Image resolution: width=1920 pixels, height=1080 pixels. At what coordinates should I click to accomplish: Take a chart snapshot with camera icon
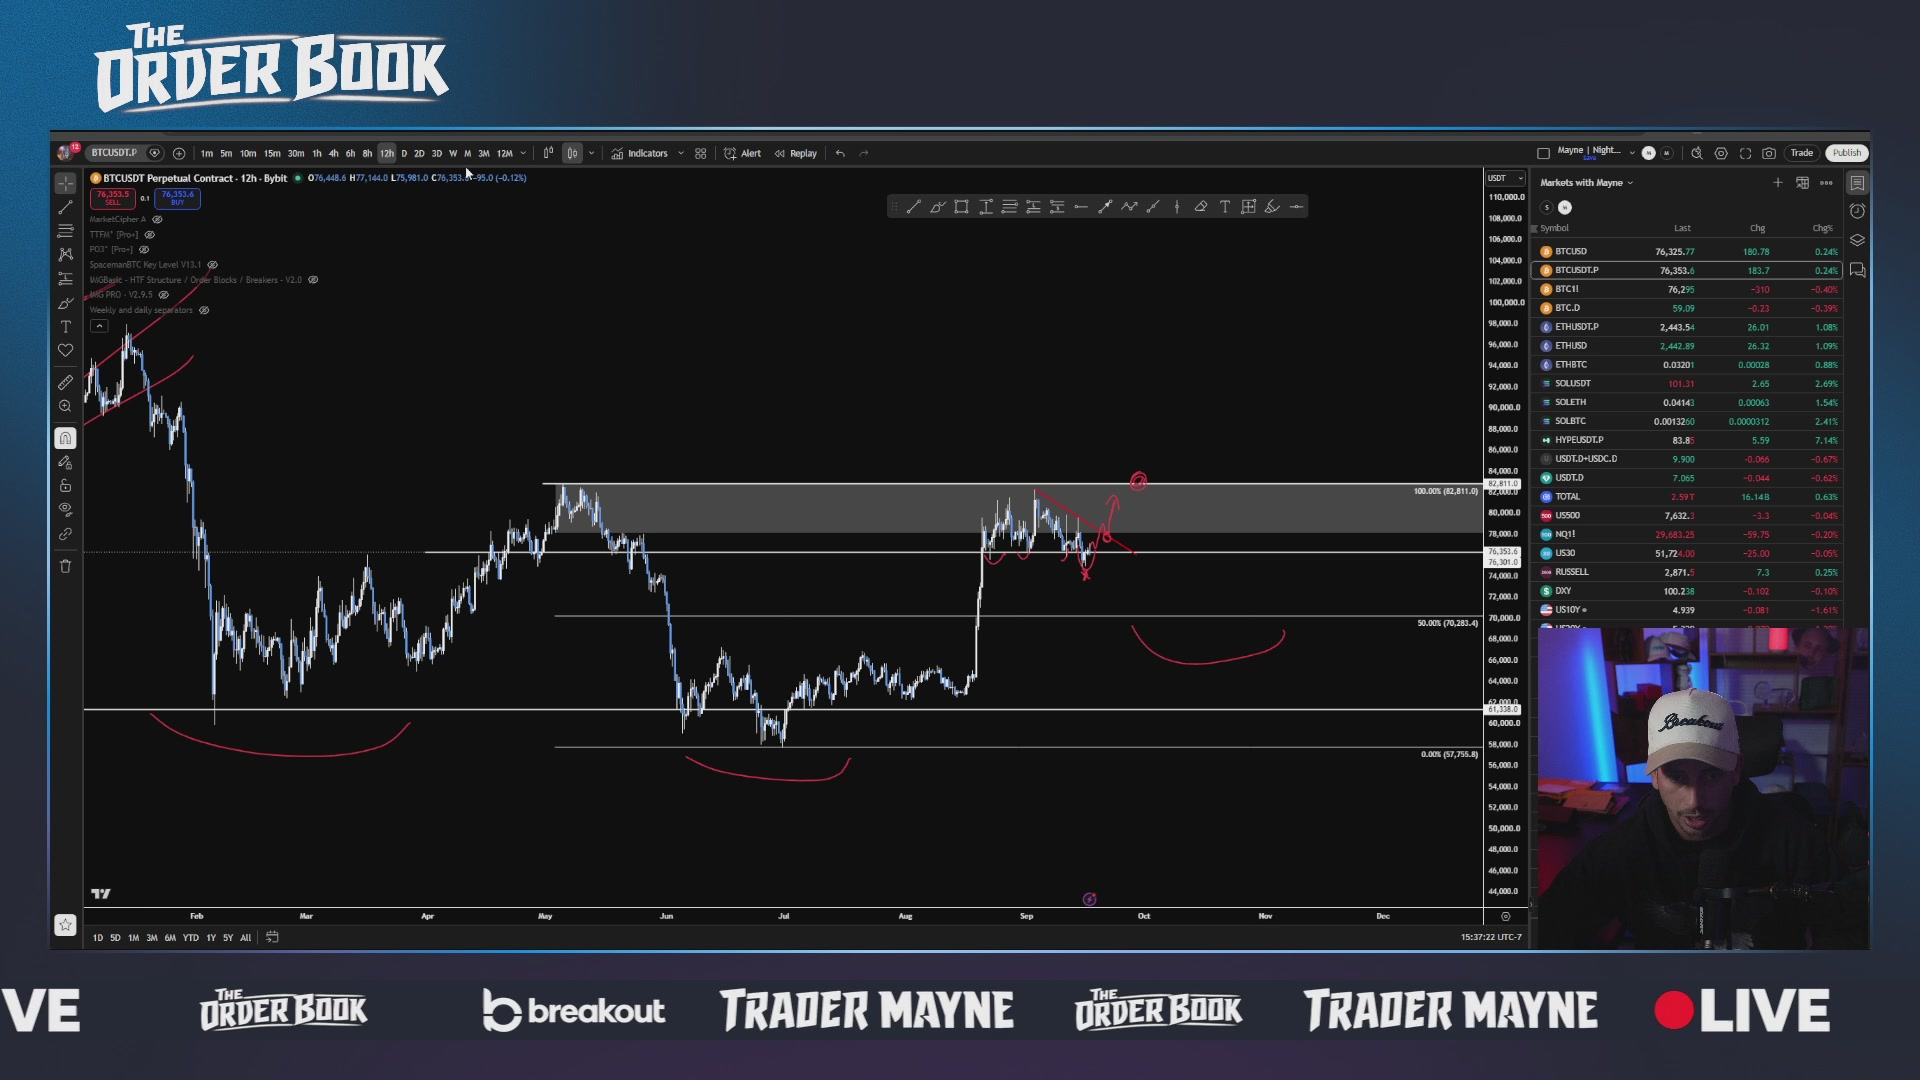tap(1769, 153)
